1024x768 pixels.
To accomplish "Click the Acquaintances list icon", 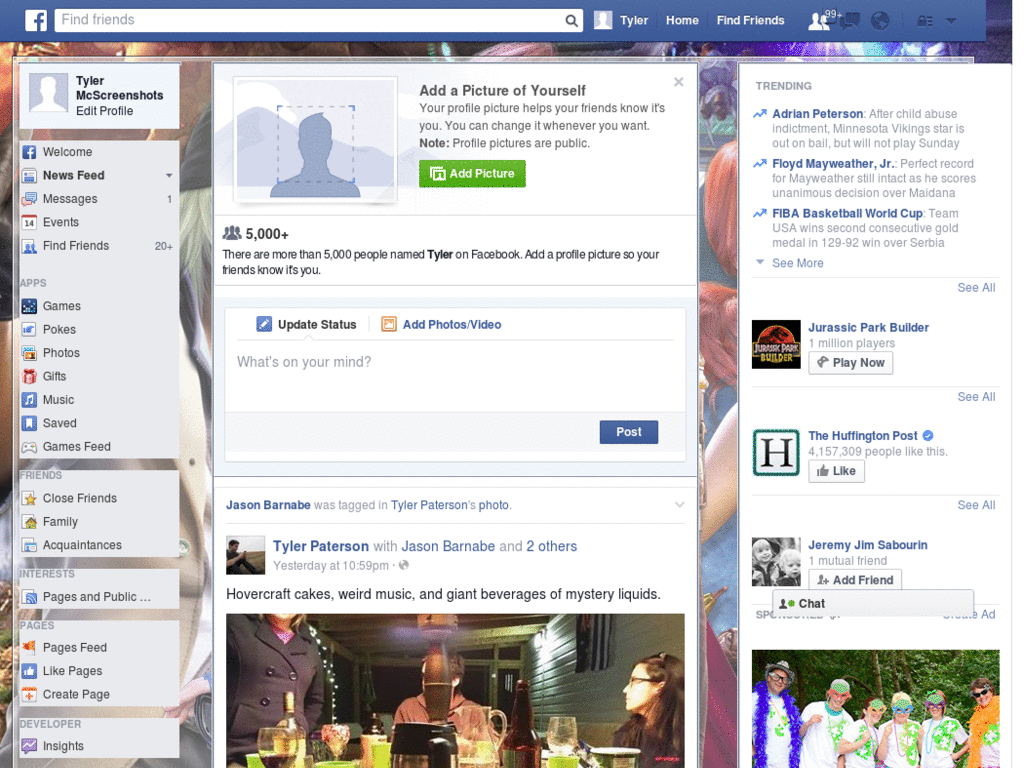I will pyautogui.click(x=29, y=545).
